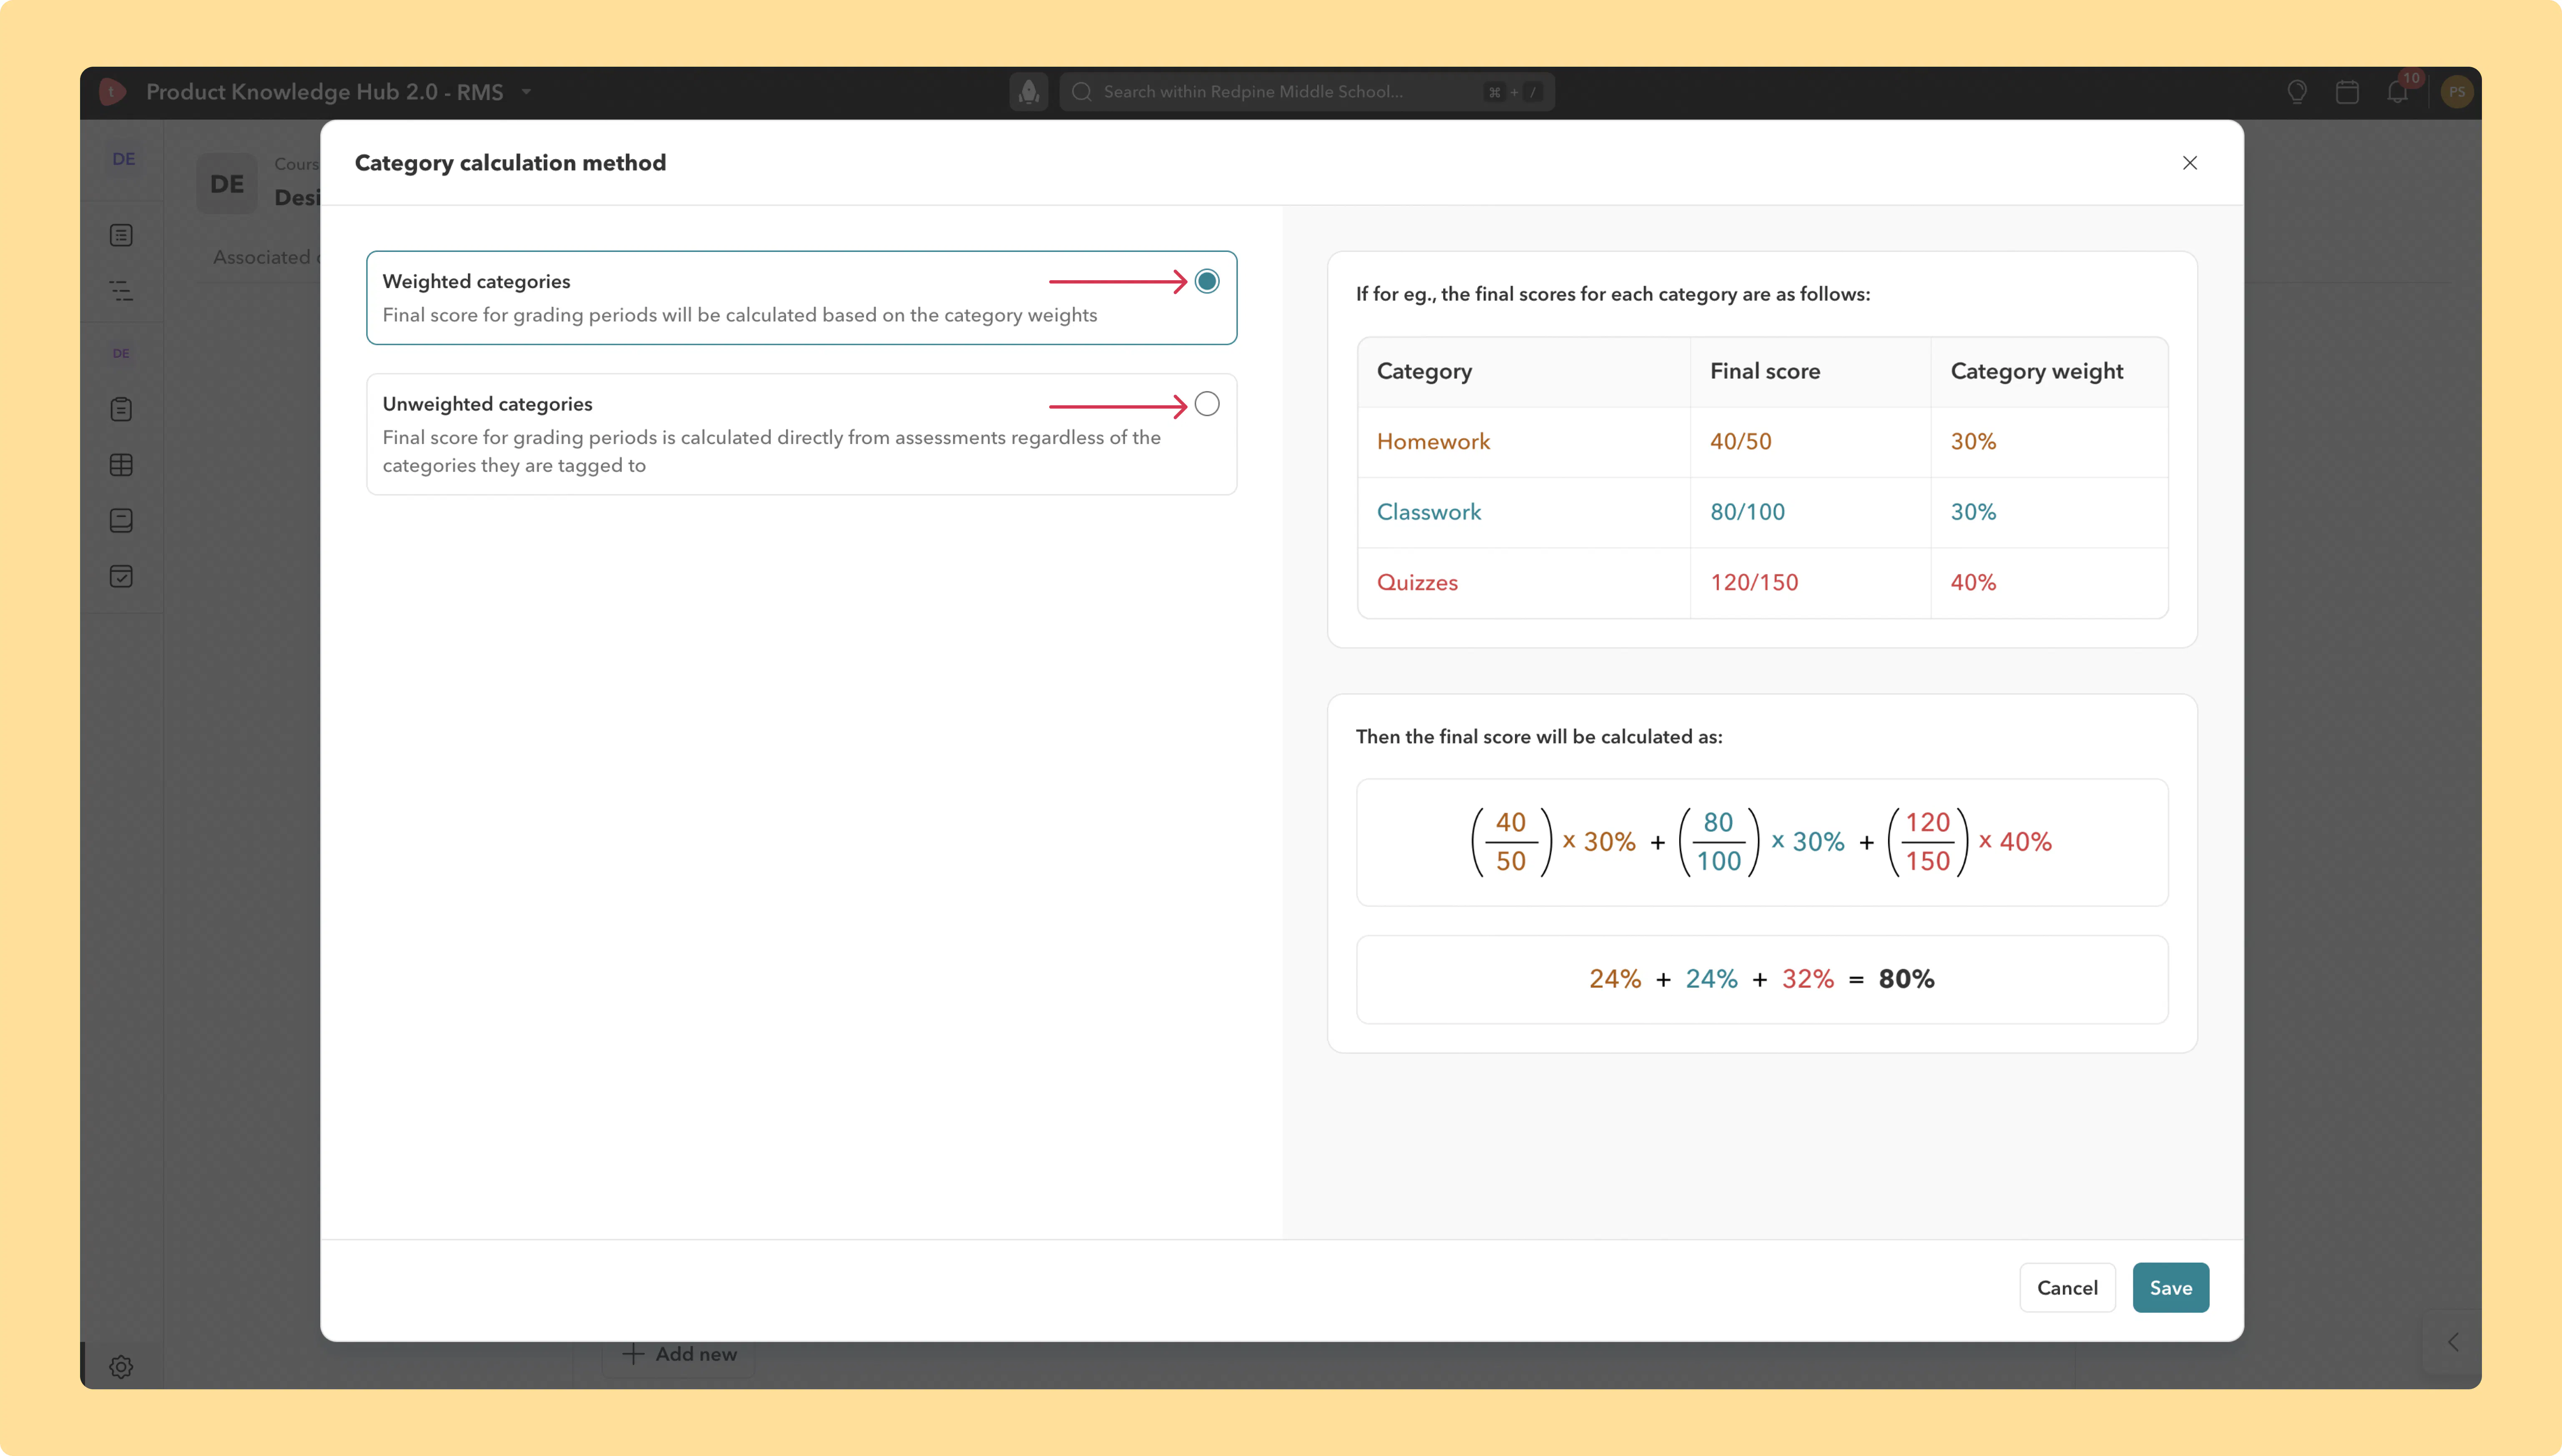The image size is (2562, 1456).
Task: Collapse the right side panel chevron
Action: point(2453,1342)
